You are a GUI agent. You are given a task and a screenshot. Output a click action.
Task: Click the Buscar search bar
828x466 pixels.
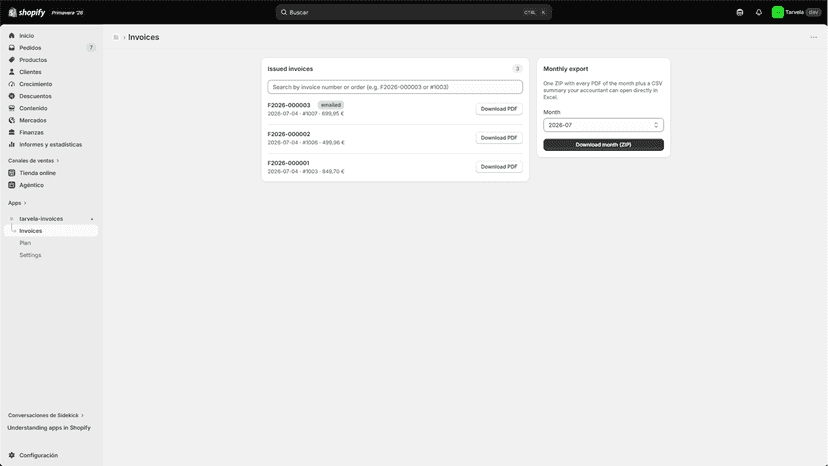(413, 12)
